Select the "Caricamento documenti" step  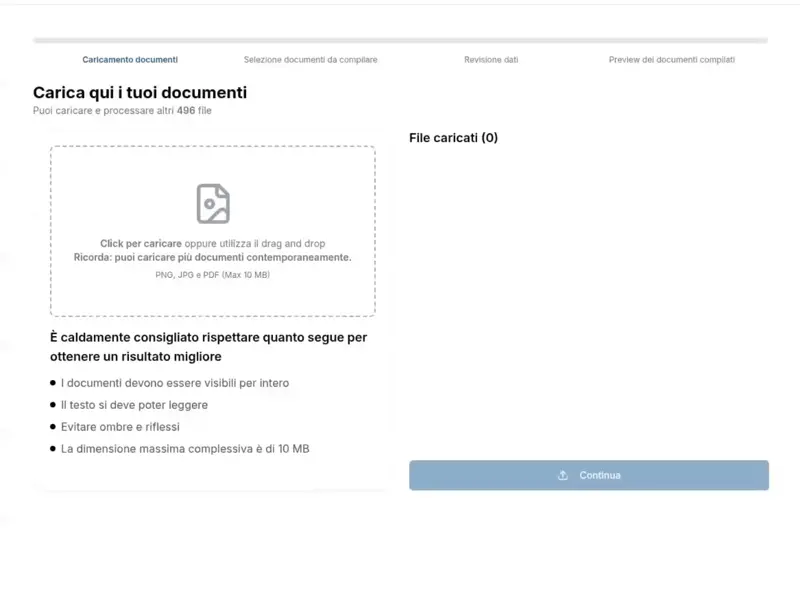(130, 59)
